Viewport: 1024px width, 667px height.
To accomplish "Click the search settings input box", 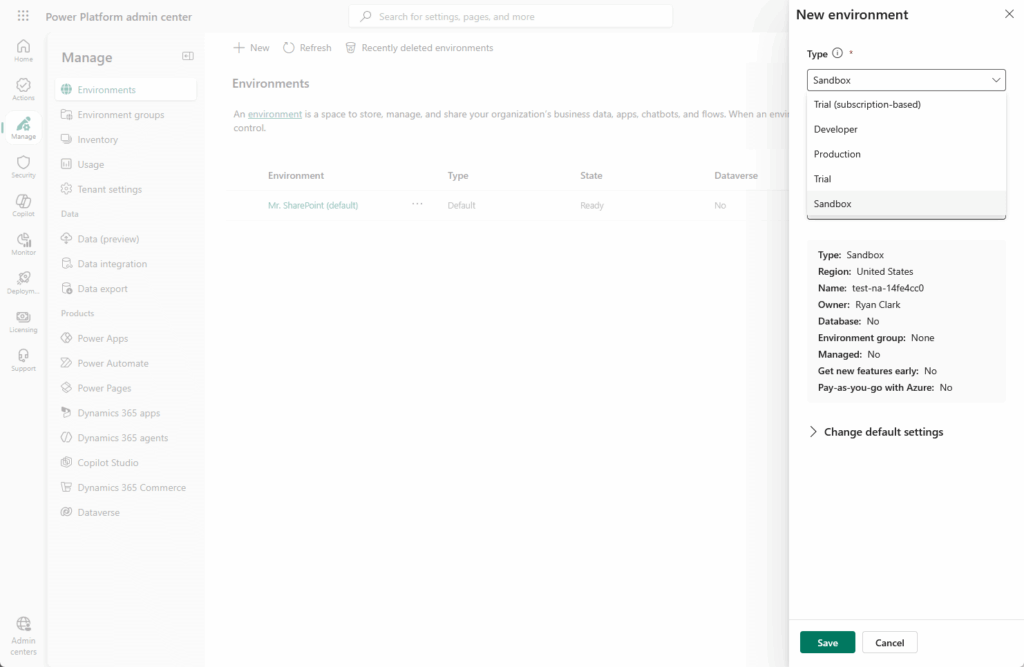I will click(x=510, y=16).
